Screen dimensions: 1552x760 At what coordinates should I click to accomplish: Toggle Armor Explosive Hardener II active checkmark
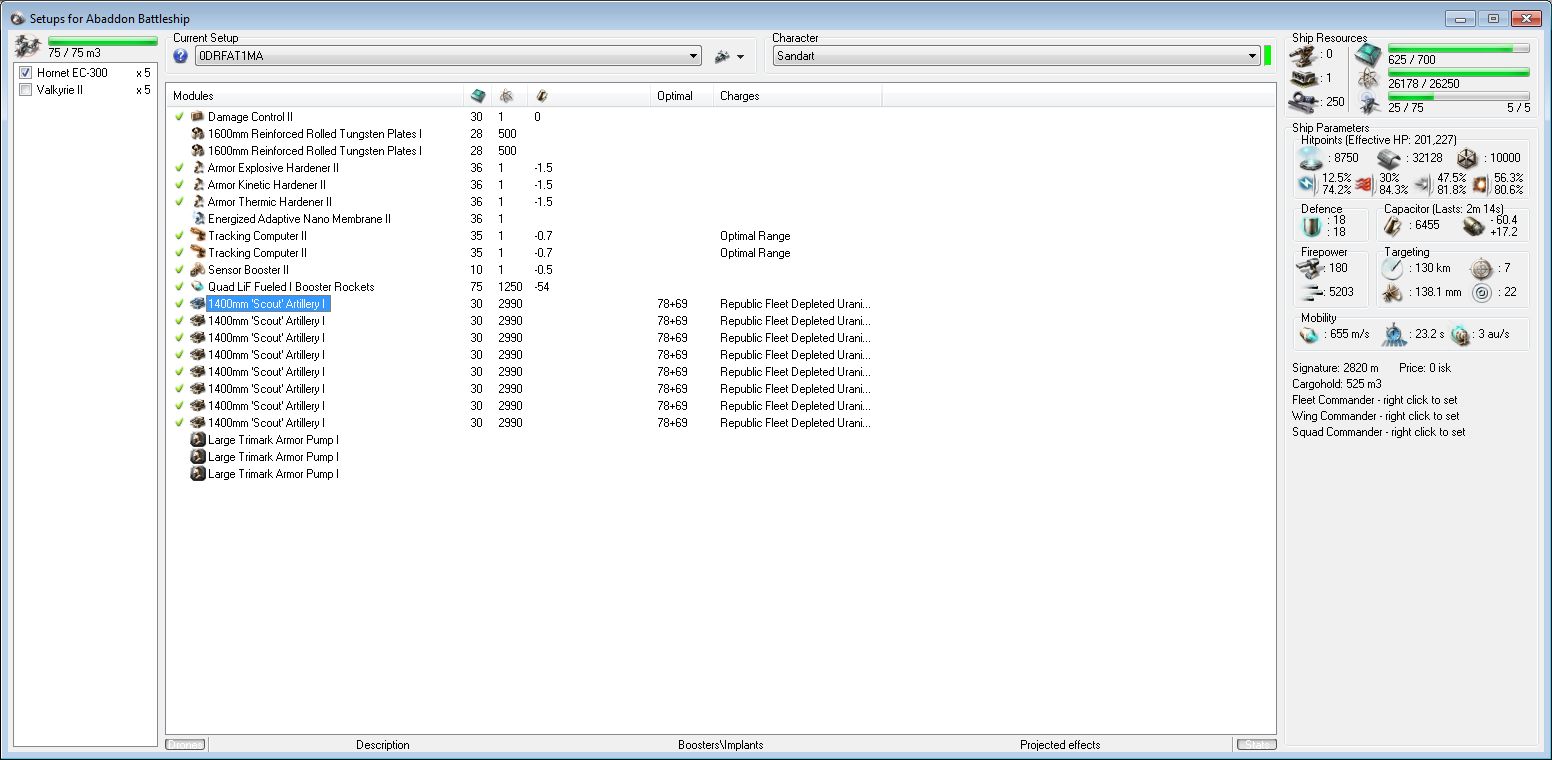179,168
